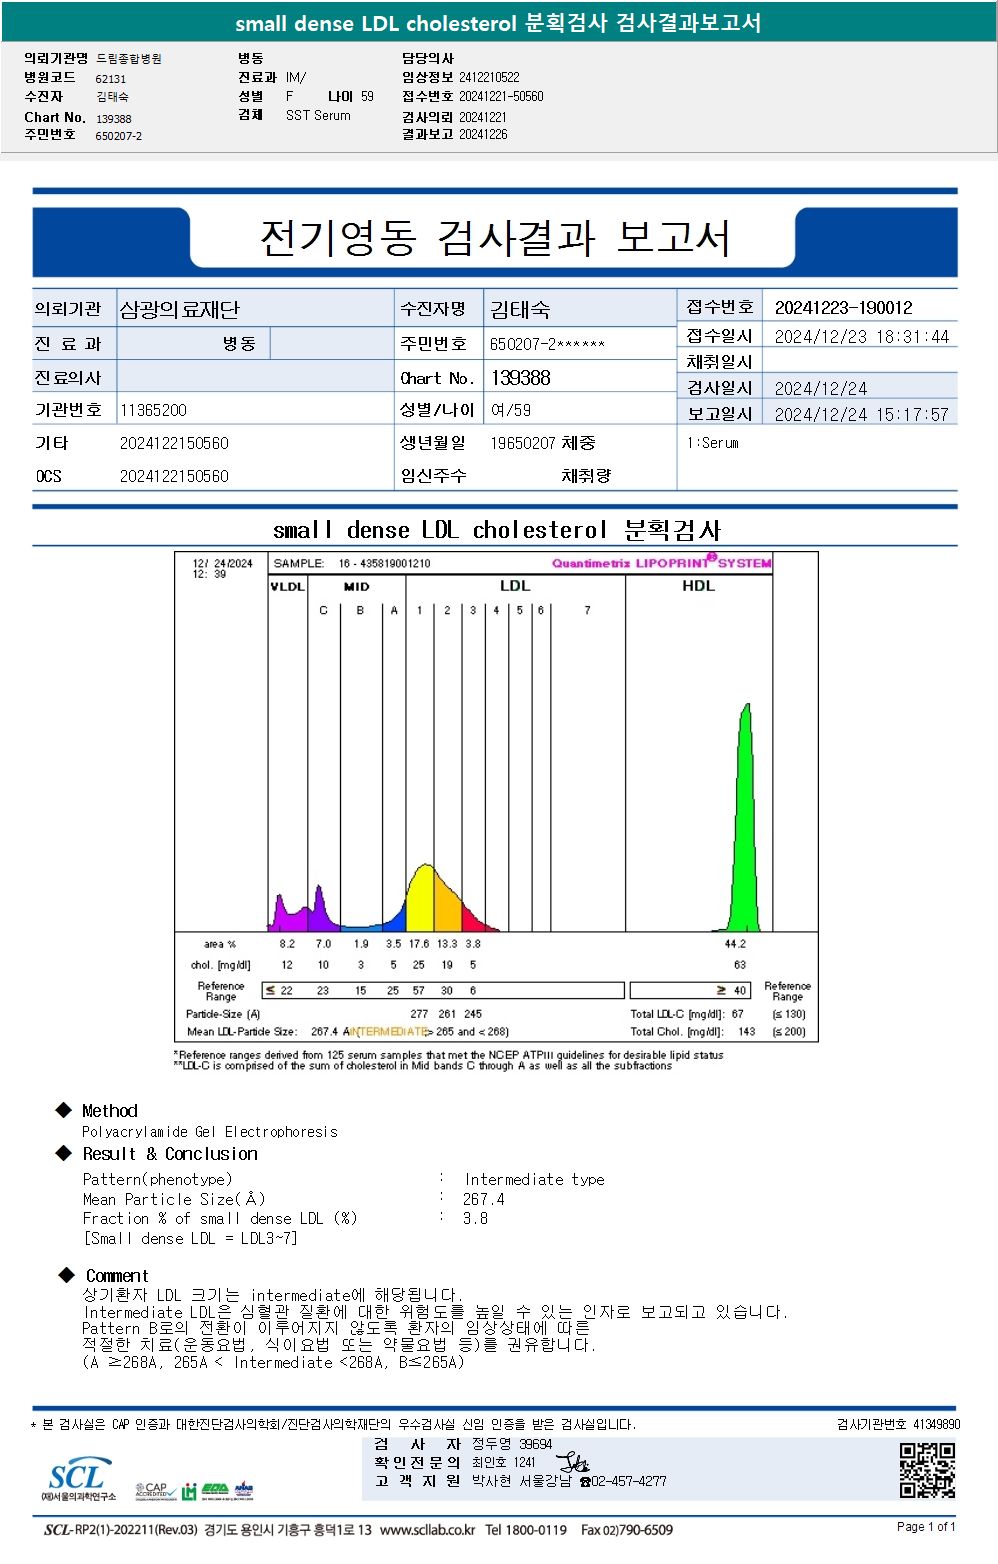Click the specimen type 'SST Serum'

[x=318, y=116]
